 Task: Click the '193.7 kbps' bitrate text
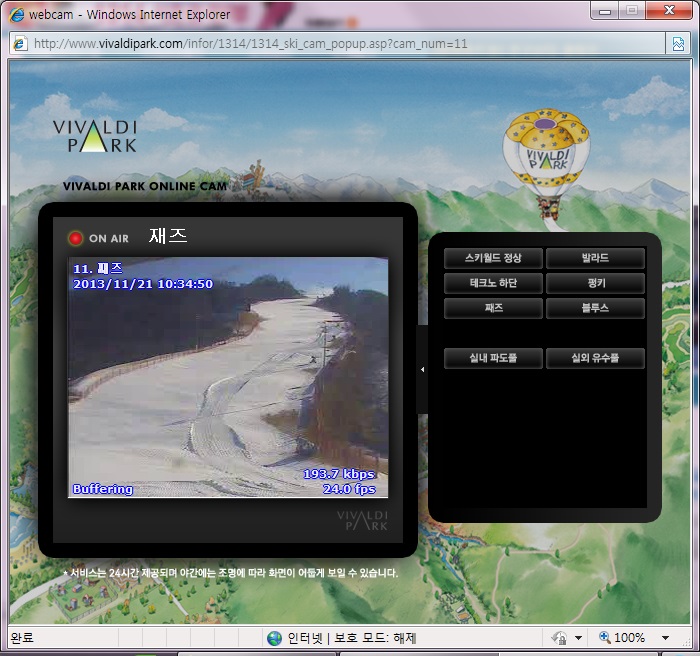tap(339, 474)
